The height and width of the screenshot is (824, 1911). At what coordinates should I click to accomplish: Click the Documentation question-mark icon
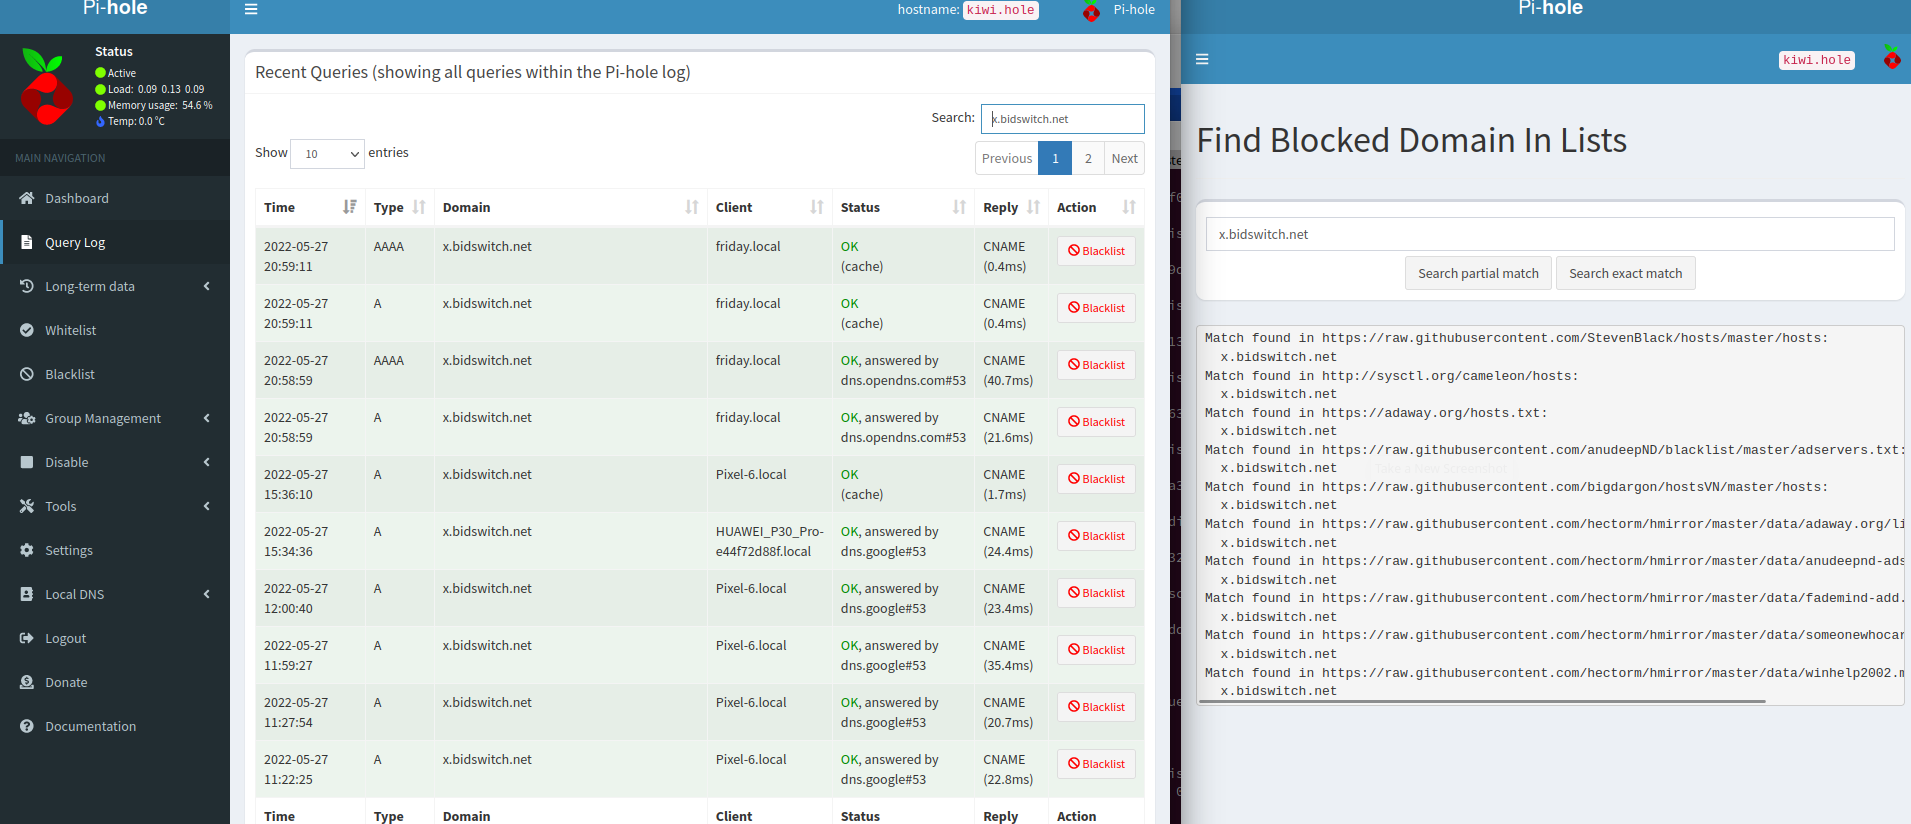click(27, 726)
